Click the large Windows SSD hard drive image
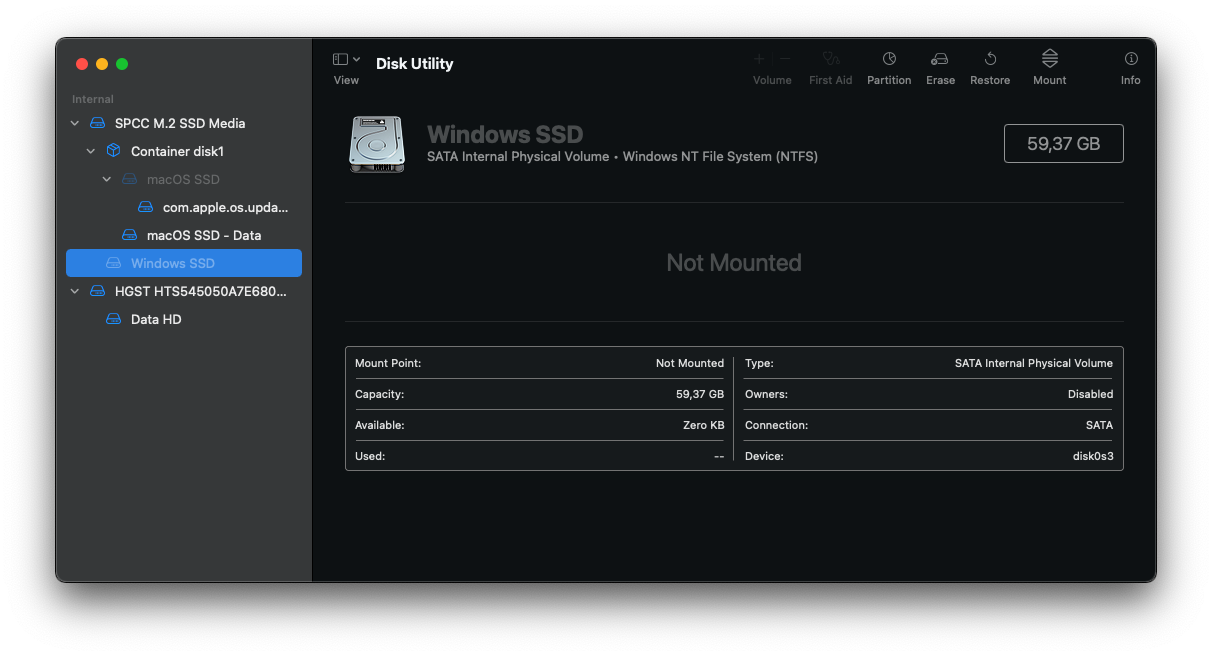1212x656 pixels. click(377, 144)
